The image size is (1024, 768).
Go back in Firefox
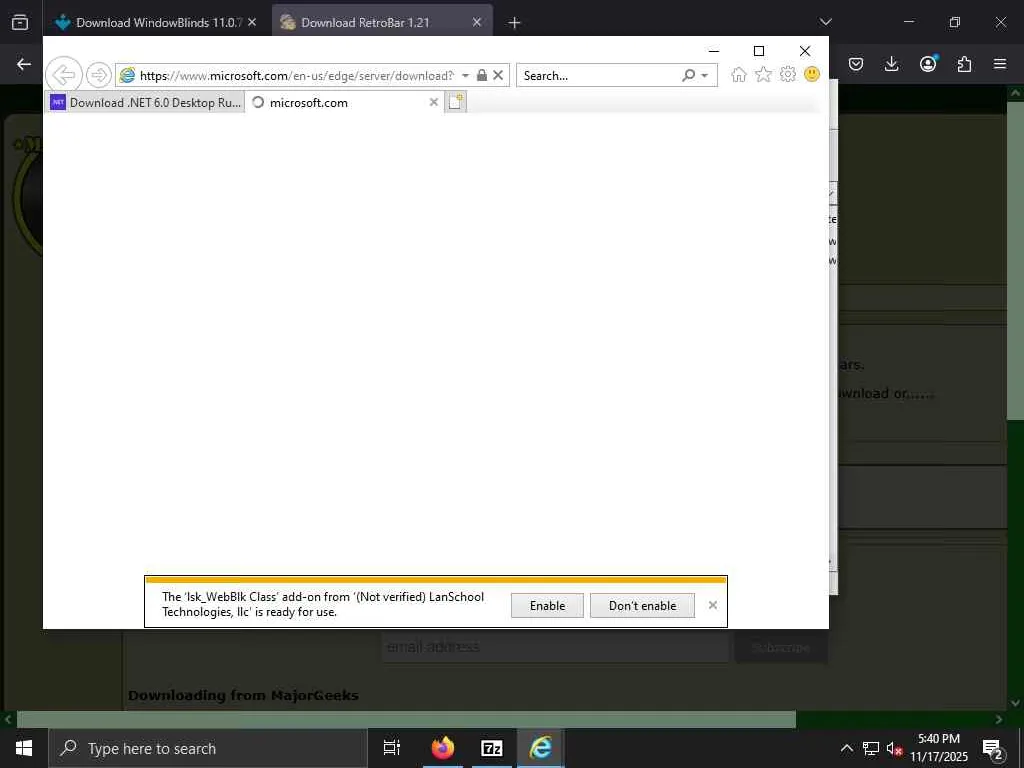coord(24,64)
